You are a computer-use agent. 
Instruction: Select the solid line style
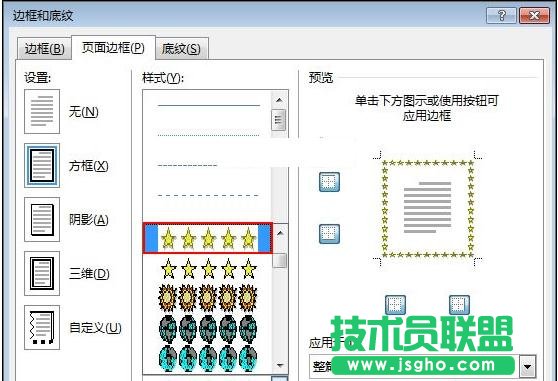point(209,105)
